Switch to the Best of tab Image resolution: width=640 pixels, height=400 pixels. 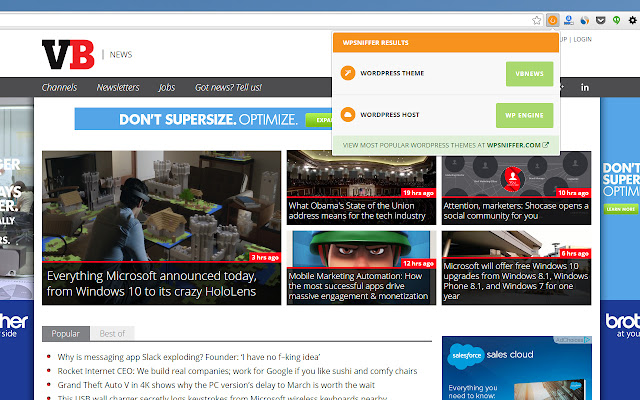(112, 334)
